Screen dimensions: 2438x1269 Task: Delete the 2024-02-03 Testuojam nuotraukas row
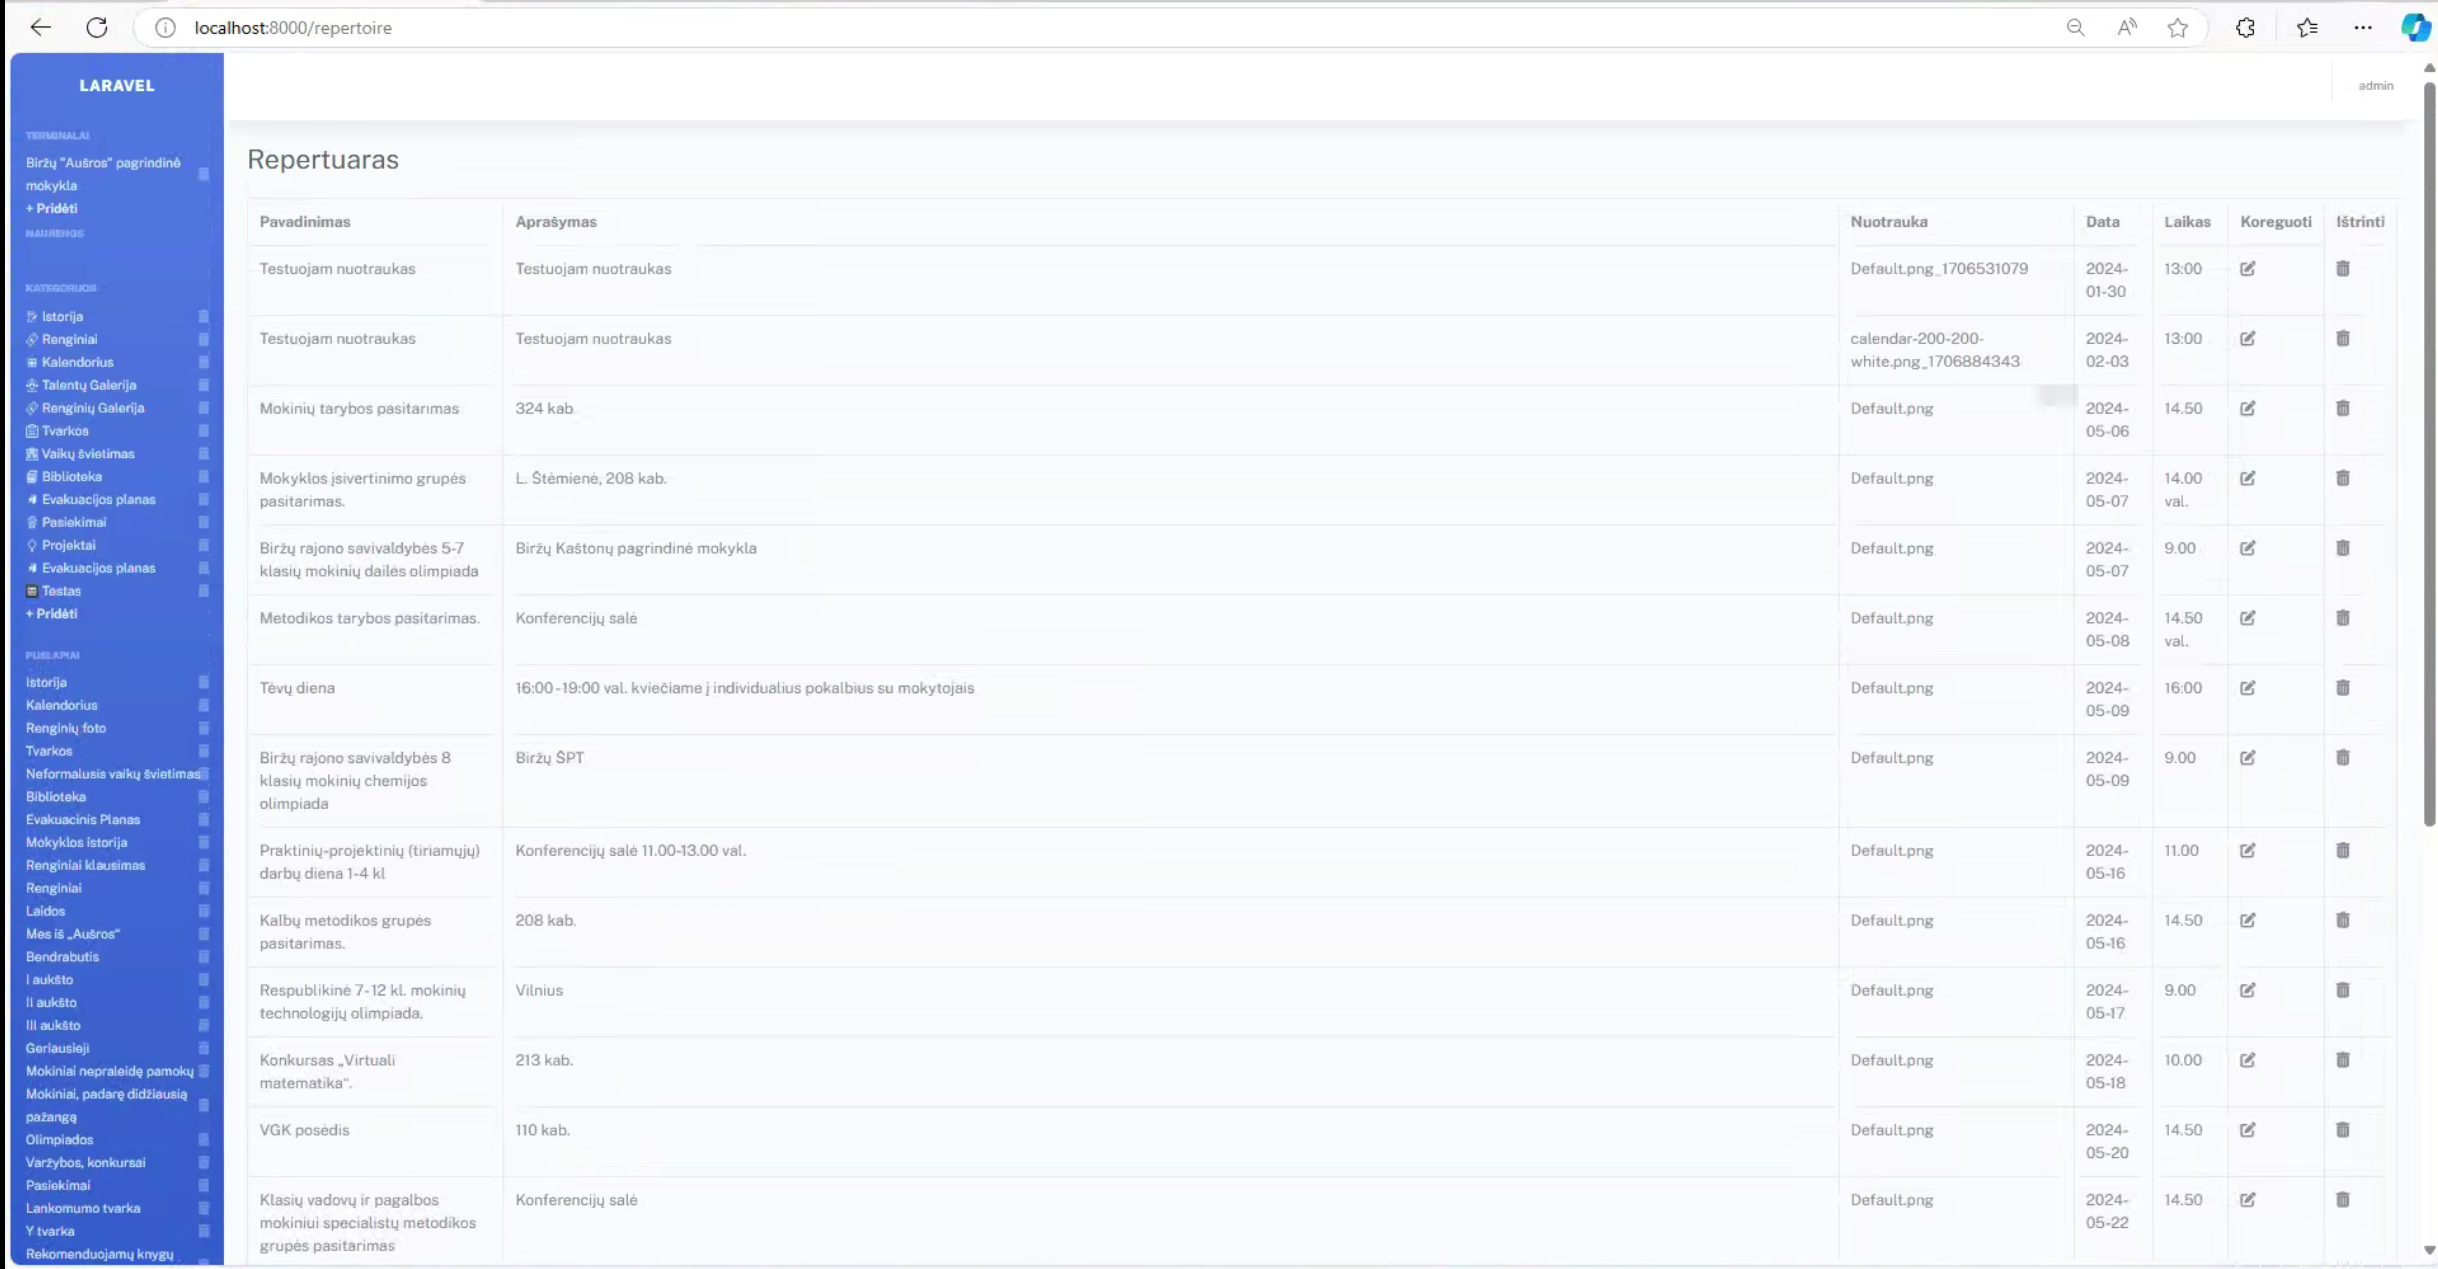(x=2342, y=338)
